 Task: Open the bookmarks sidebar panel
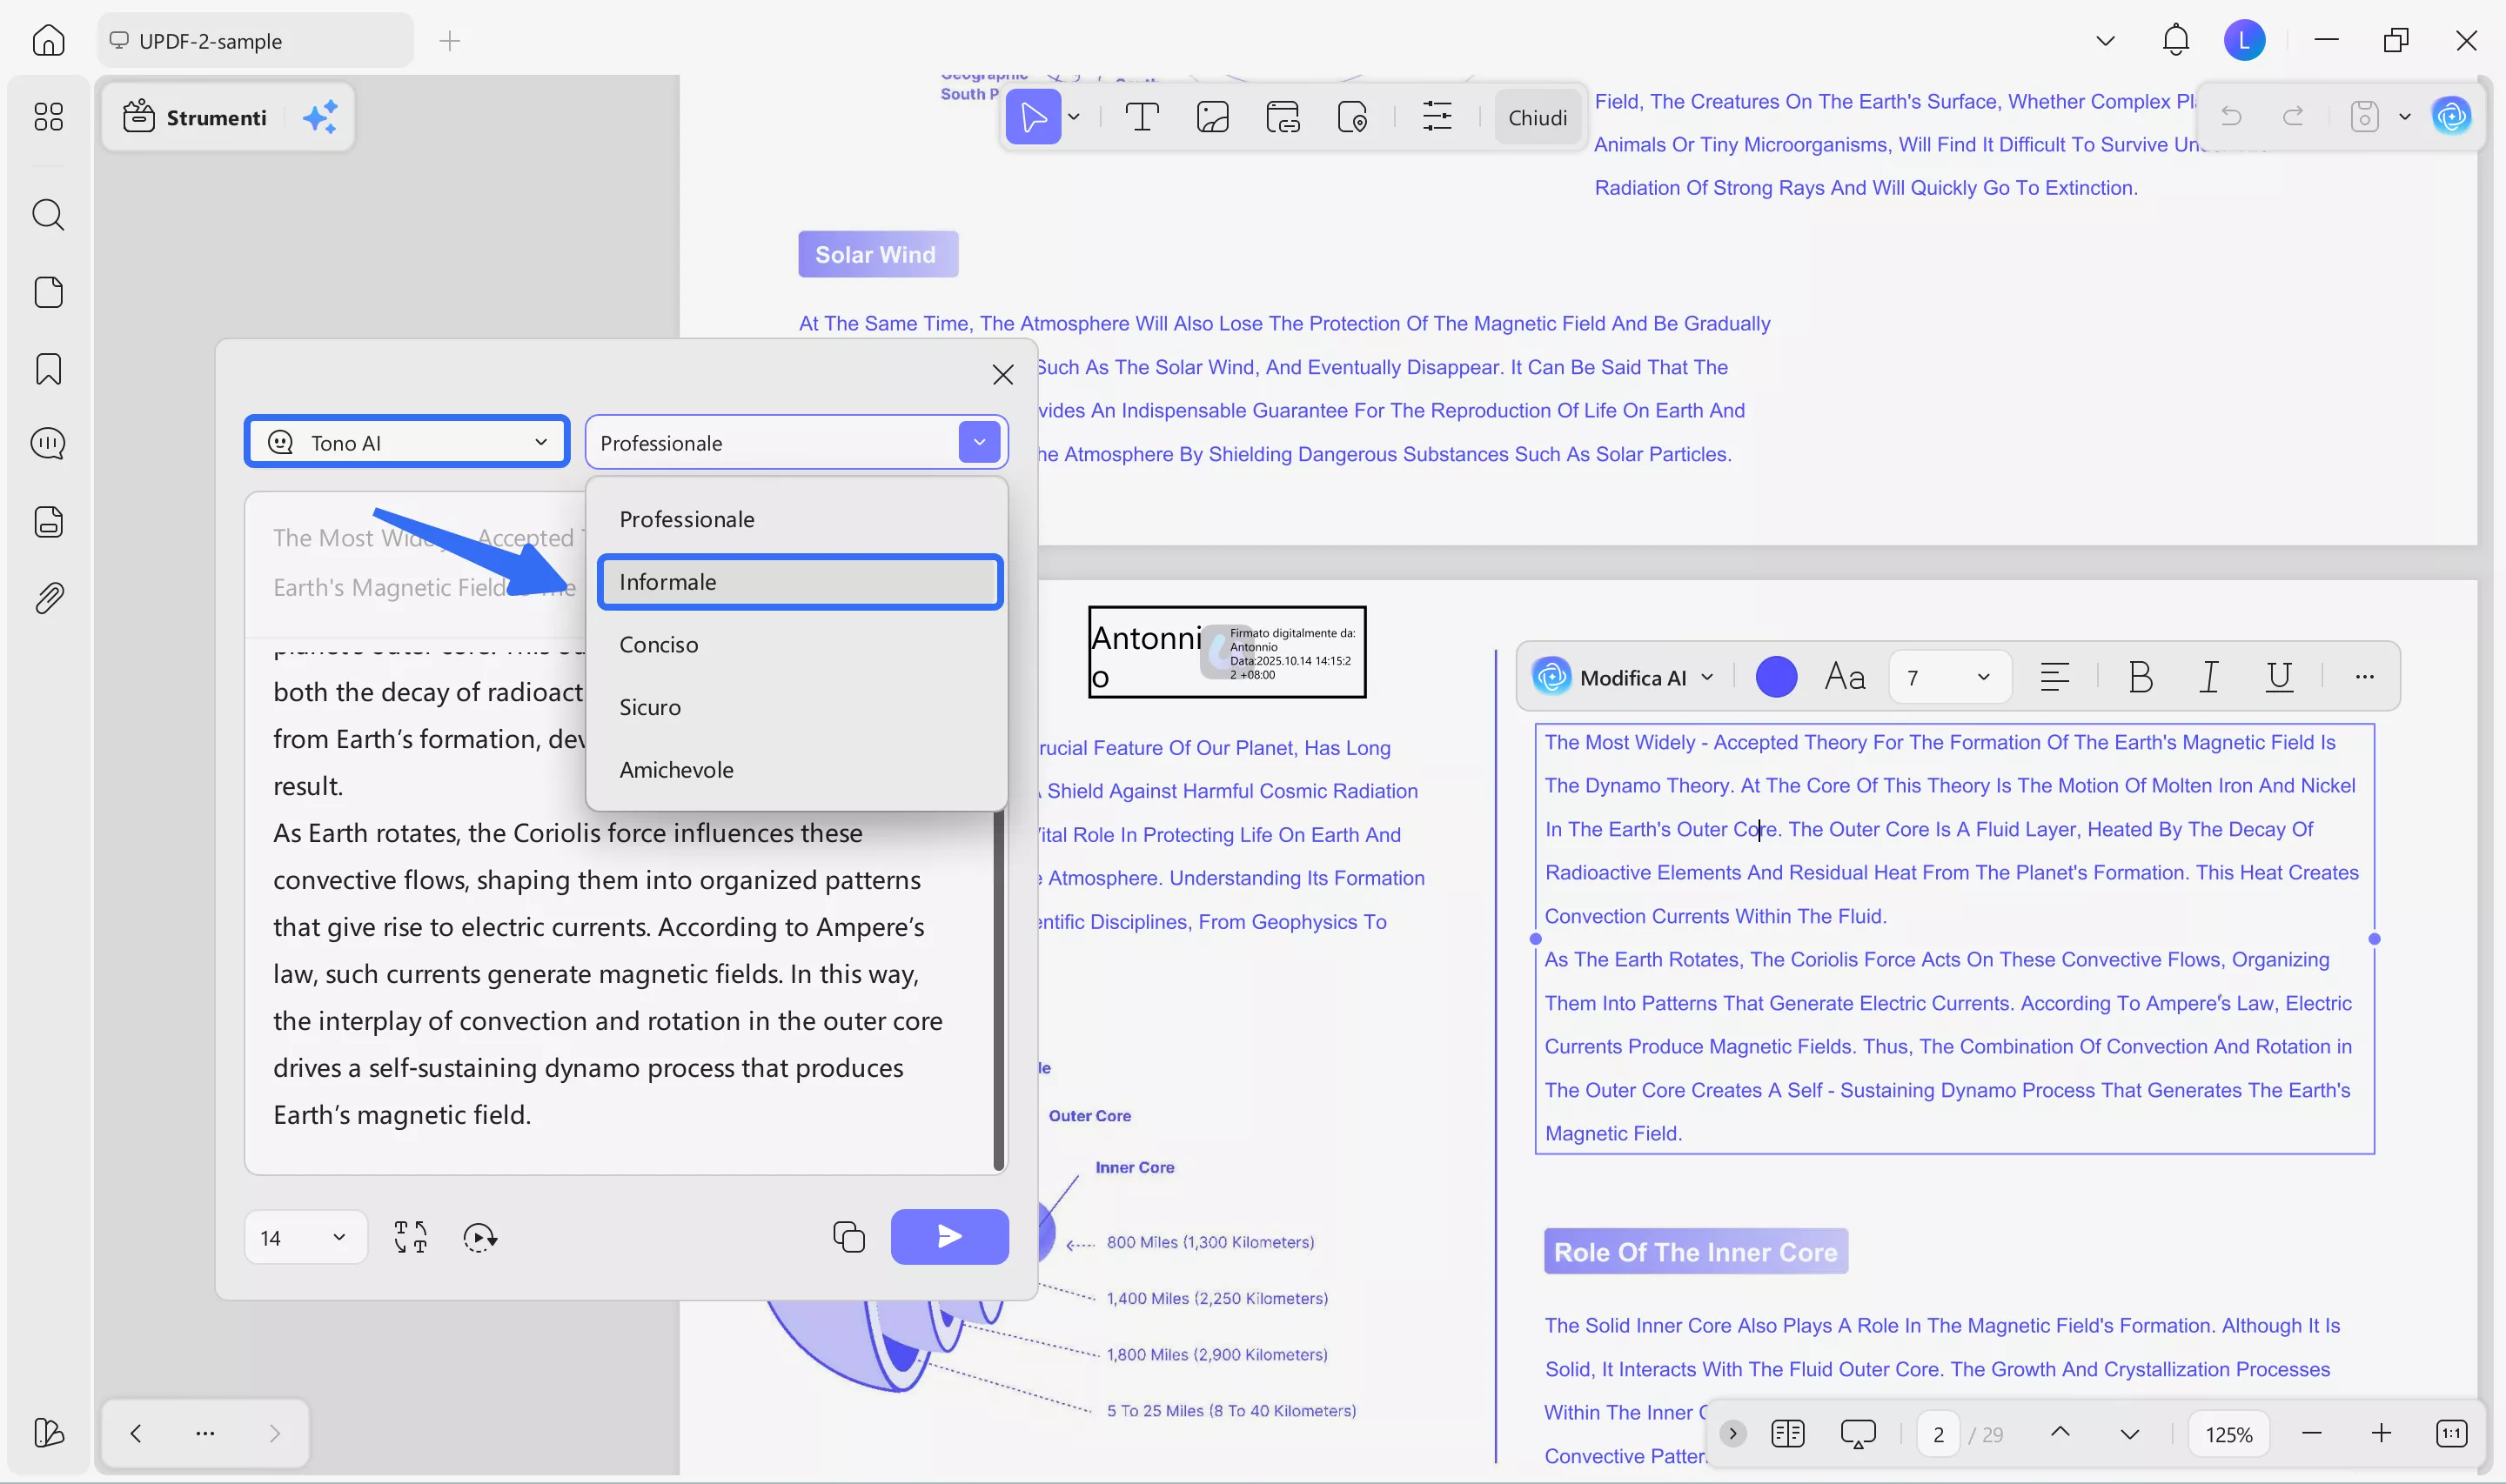pyautogui.click(x=48, y=369)
